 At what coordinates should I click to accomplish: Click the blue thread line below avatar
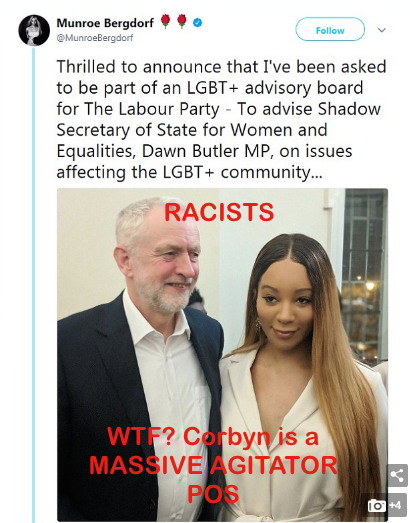(33, 285)
